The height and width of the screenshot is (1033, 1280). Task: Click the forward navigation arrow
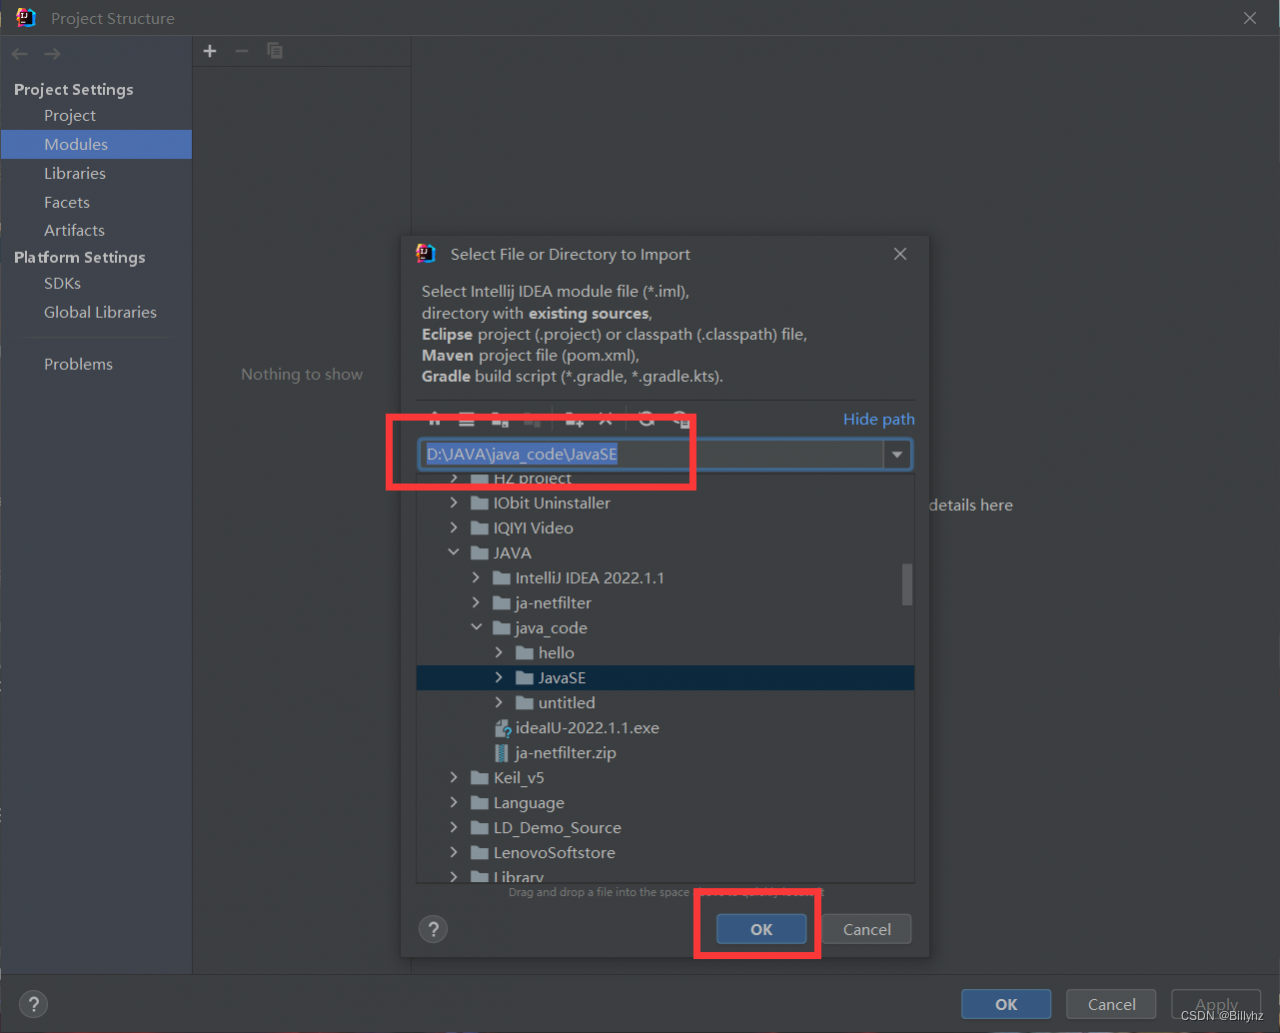tap(52, 54)
